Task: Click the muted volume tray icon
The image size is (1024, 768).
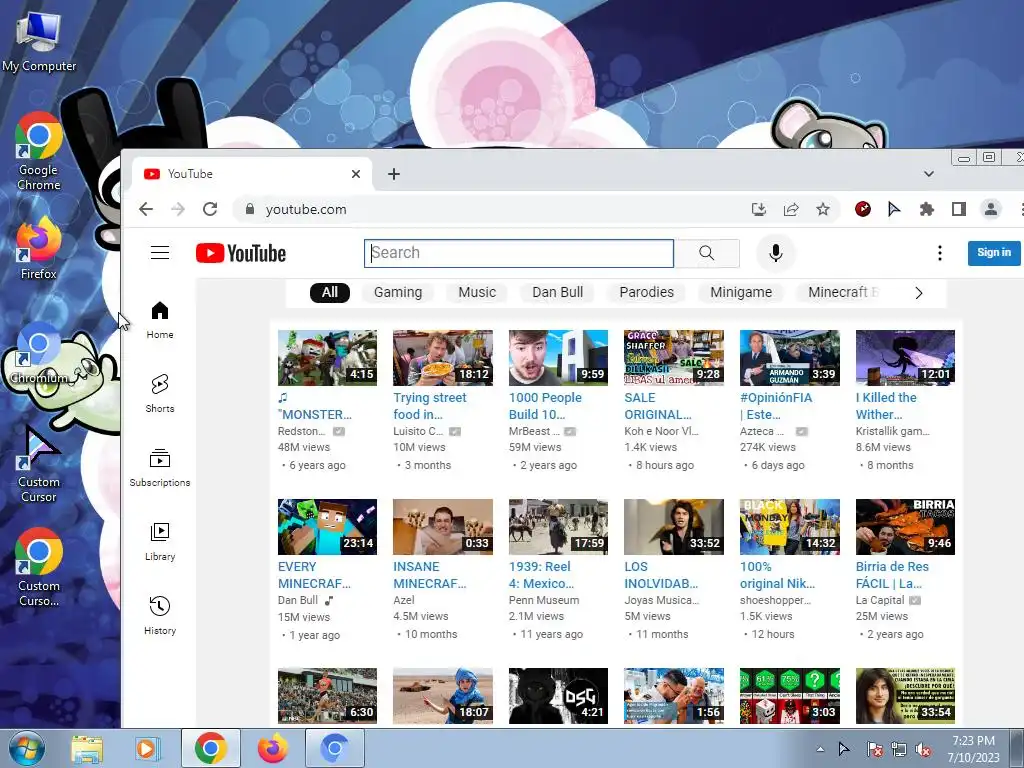Action: (x=923, y=749)
